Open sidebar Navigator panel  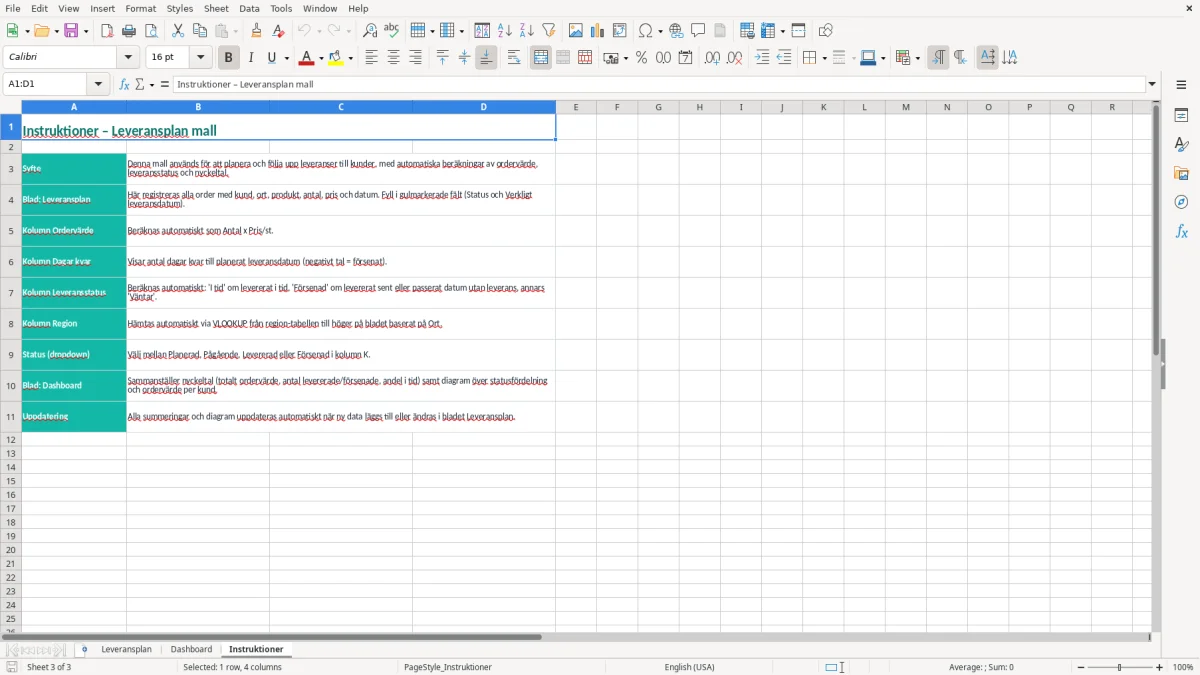point(1181,202)
